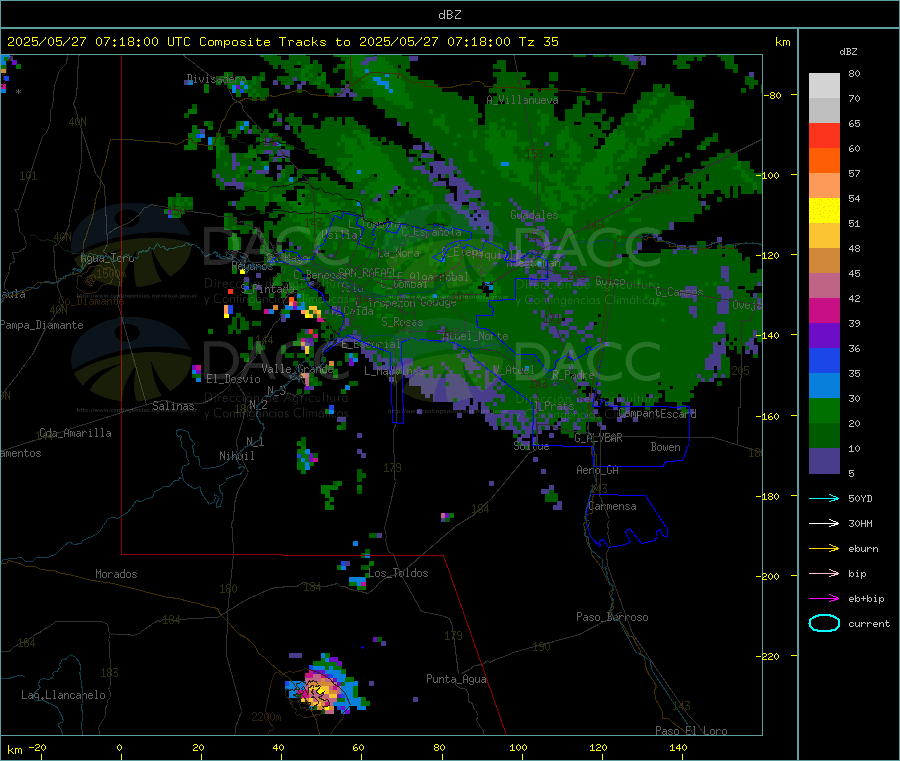Screen dimensions: 900x761
Task: Click the 'Morados' place label
Action: coord(116,574)
